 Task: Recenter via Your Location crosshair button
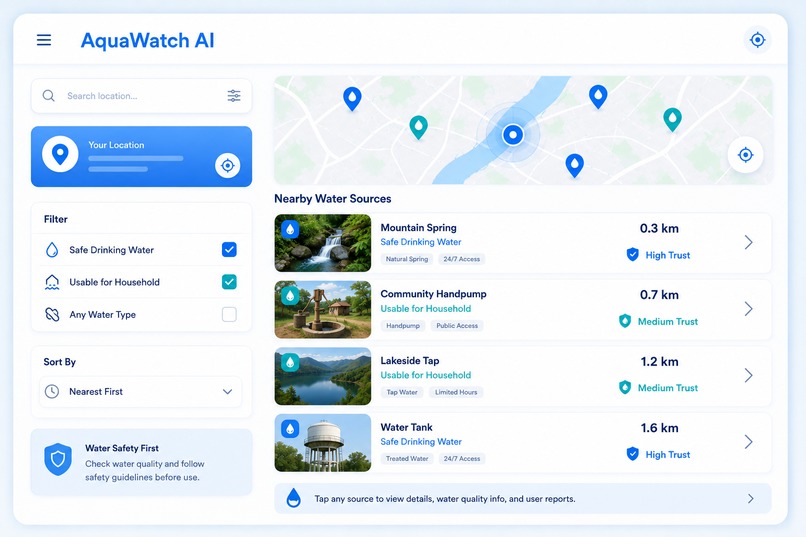click(228, 165)
